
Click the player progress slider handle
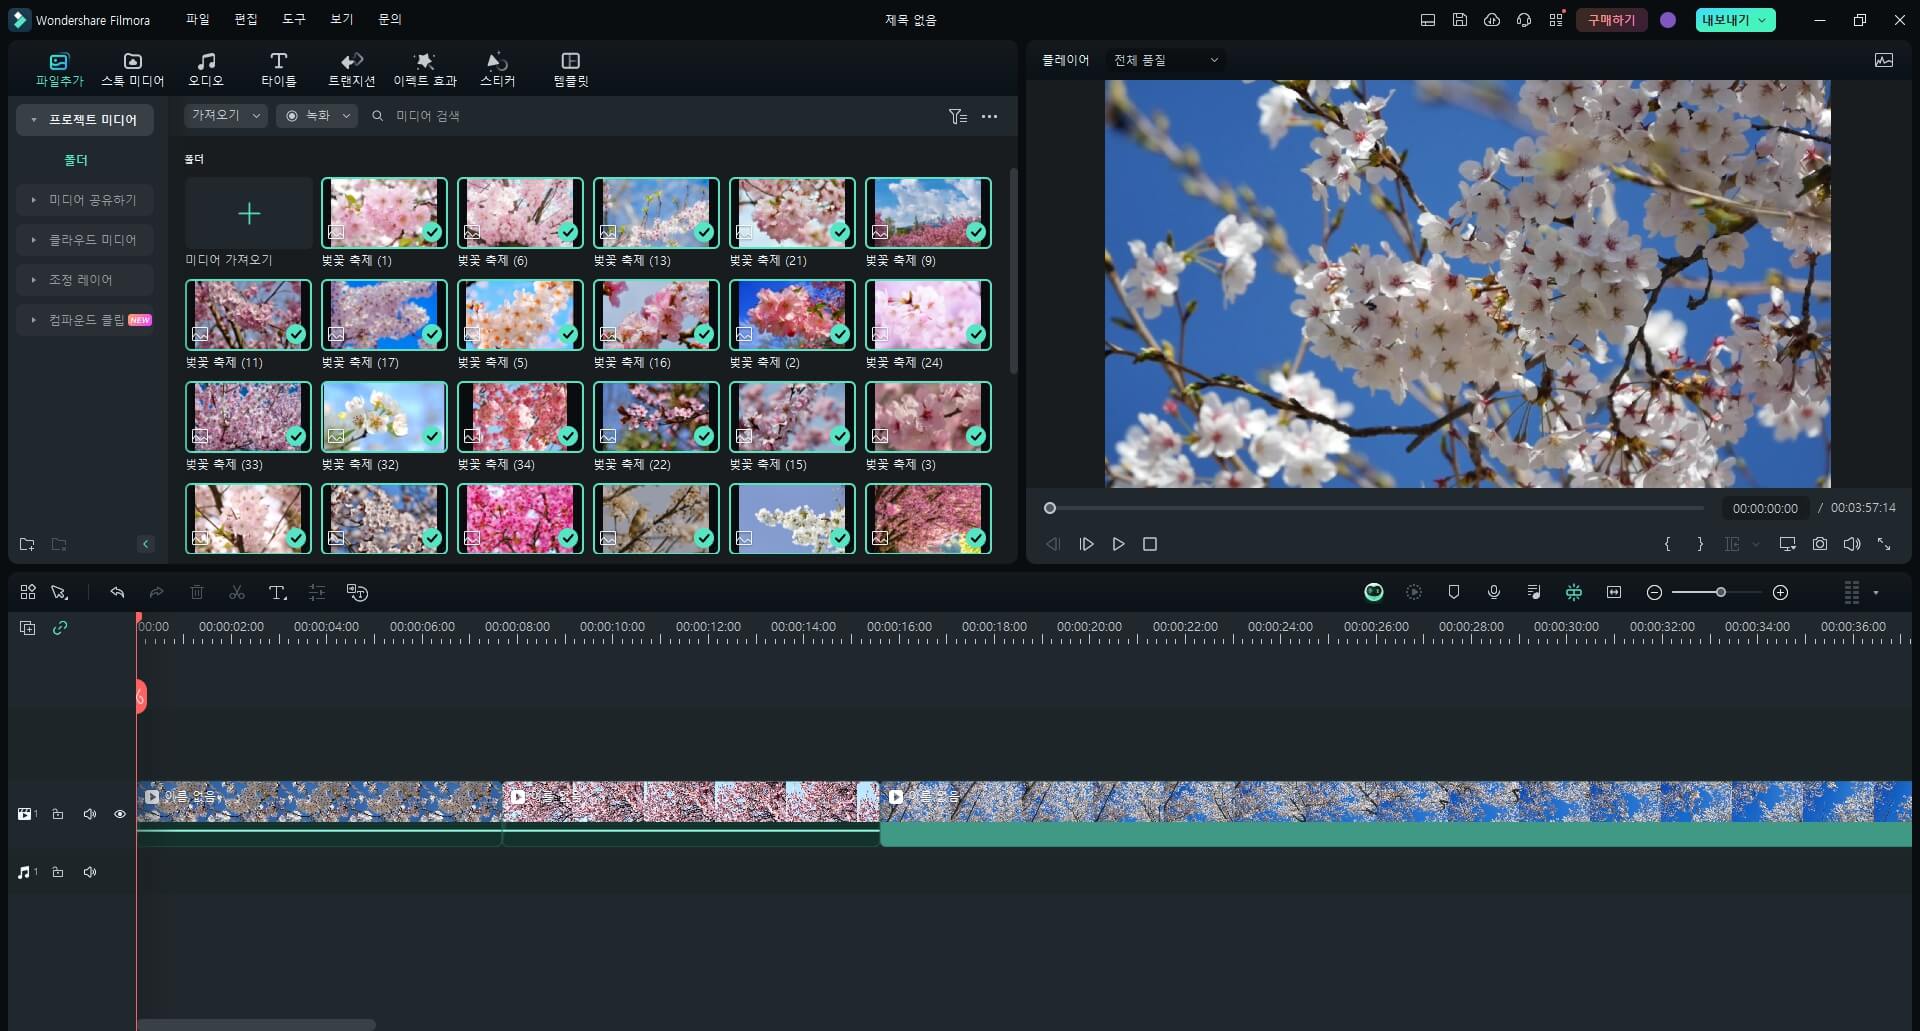click(1050, 508)
